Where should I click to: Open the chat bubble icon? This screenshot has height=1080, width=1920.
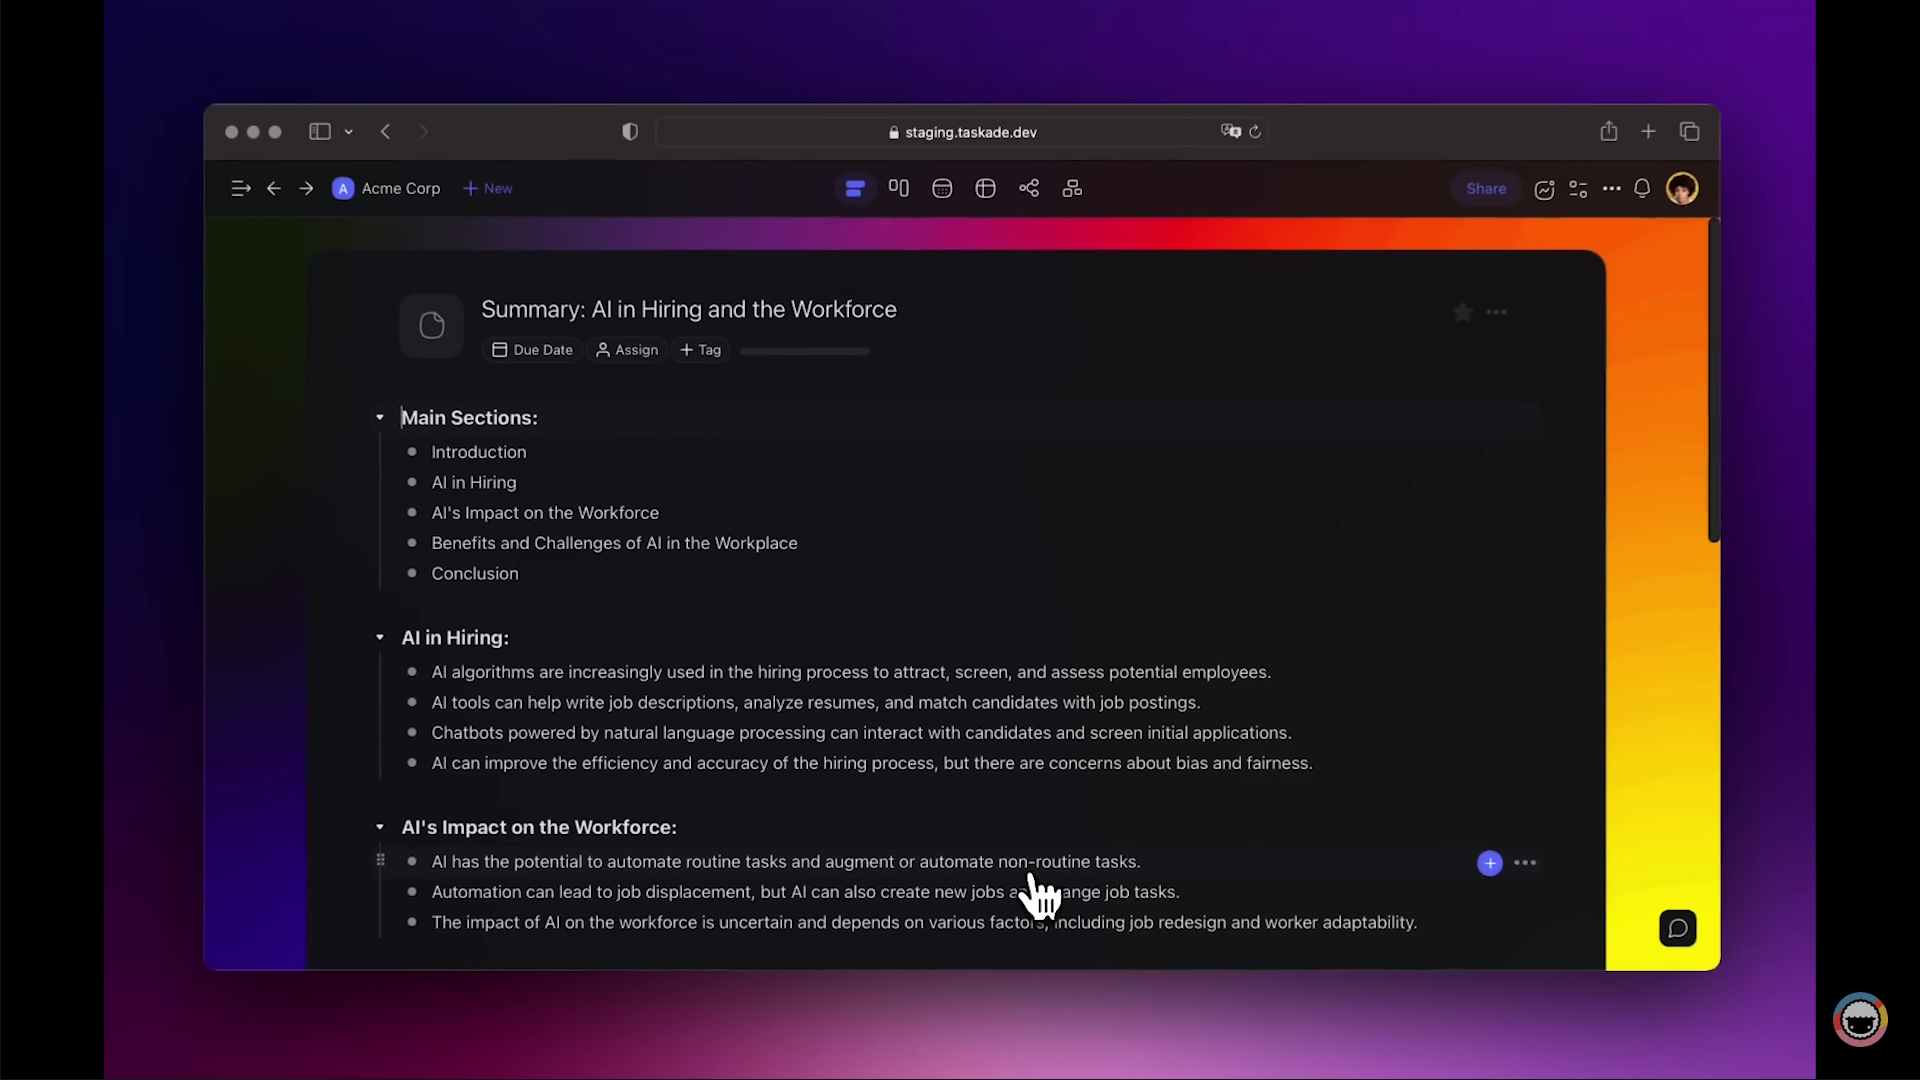pos(1677,928)
